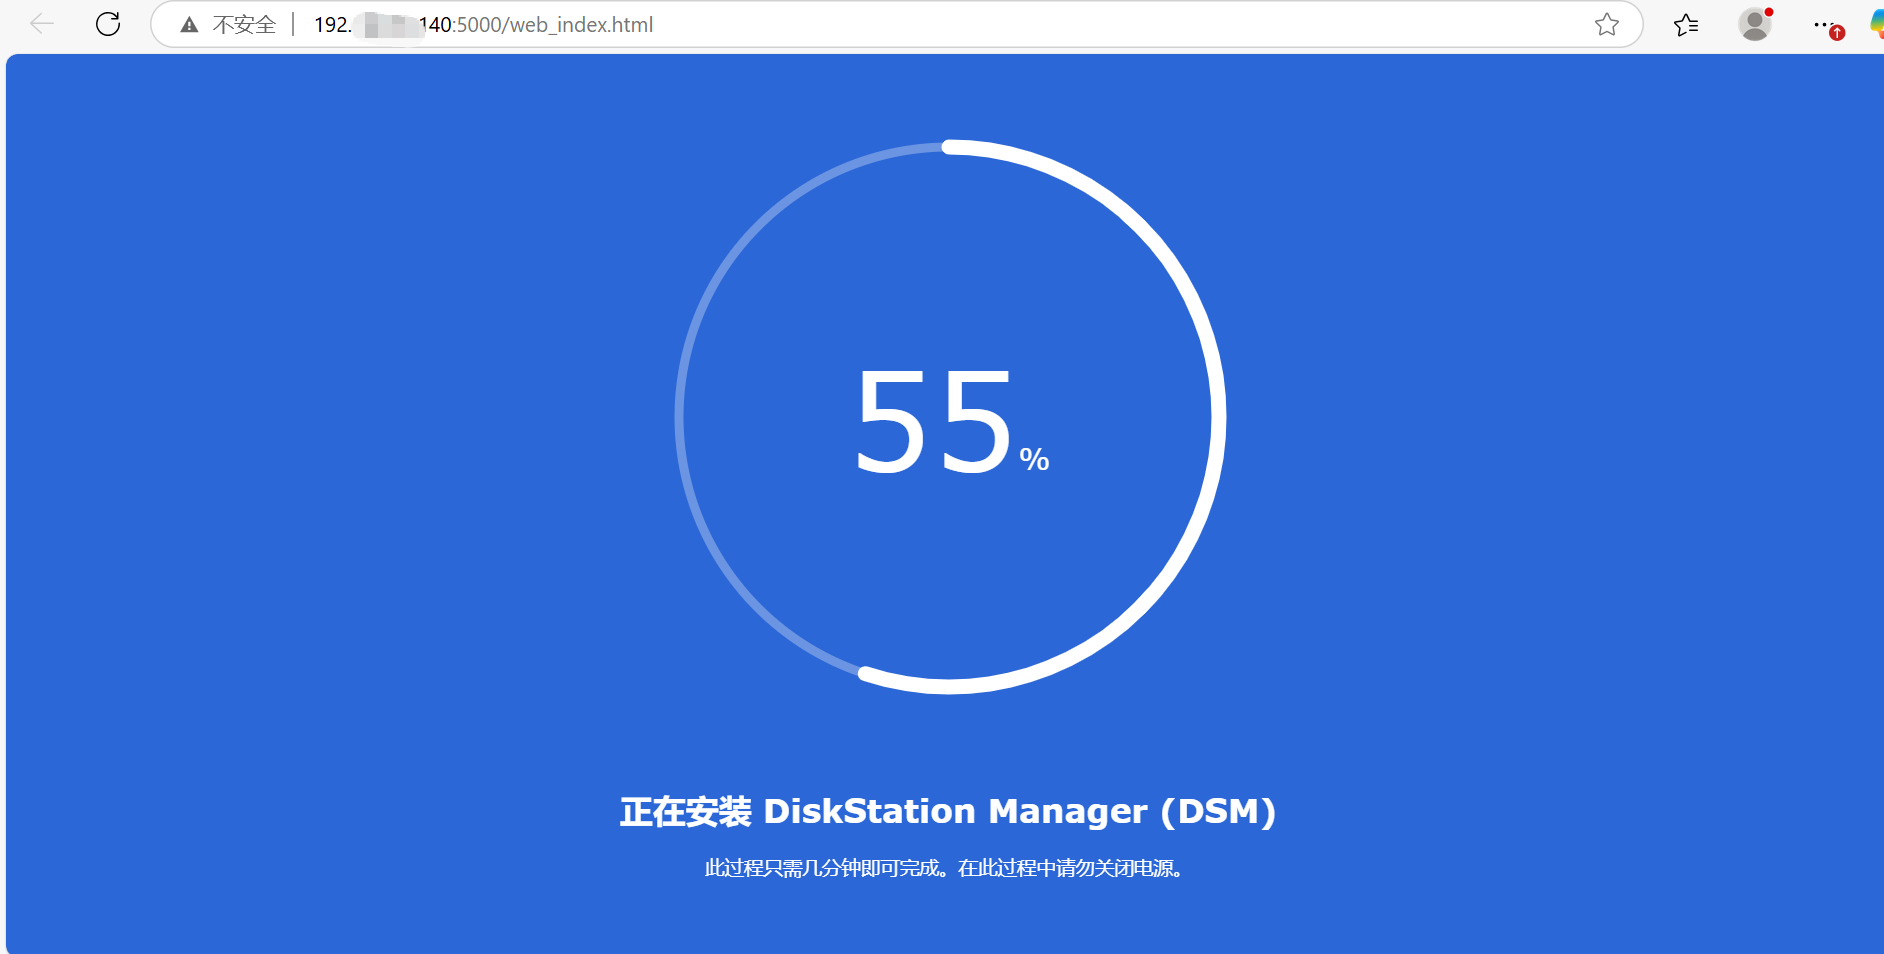Click the DiskStation Manager (DSM) heading

pos(949,811)
